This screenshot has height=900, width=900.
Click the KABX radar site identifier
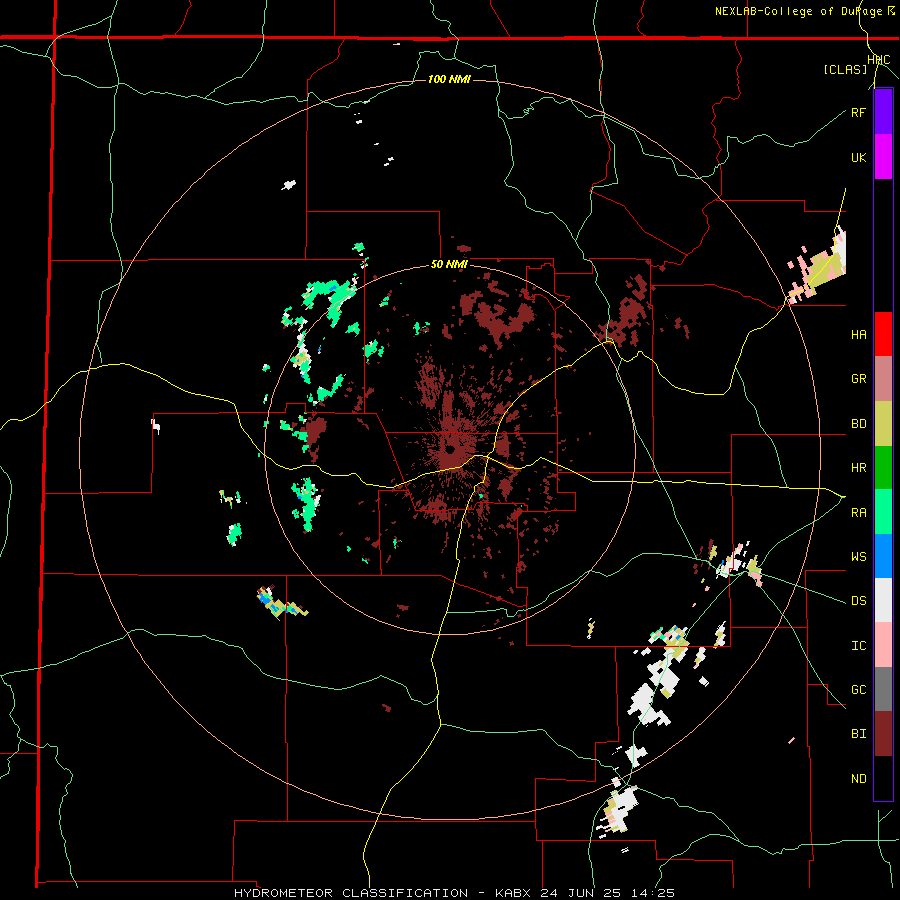(x=513, y=893)
